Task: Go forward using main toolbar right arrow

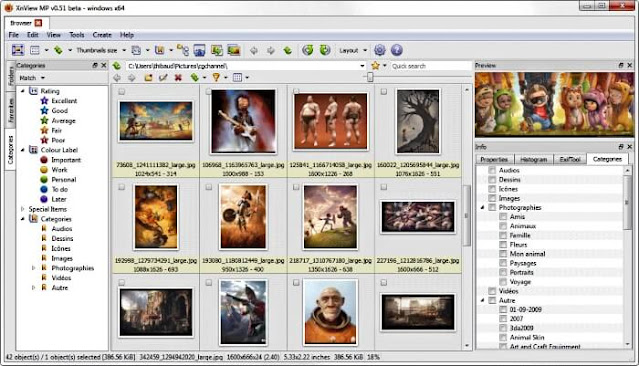Action: pyautogui.click(x=271, y=50)
